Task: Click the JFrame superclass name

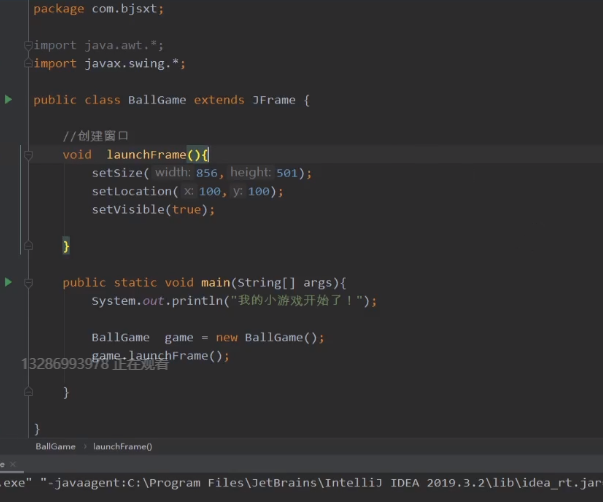Action: click(x=274, y=100)
